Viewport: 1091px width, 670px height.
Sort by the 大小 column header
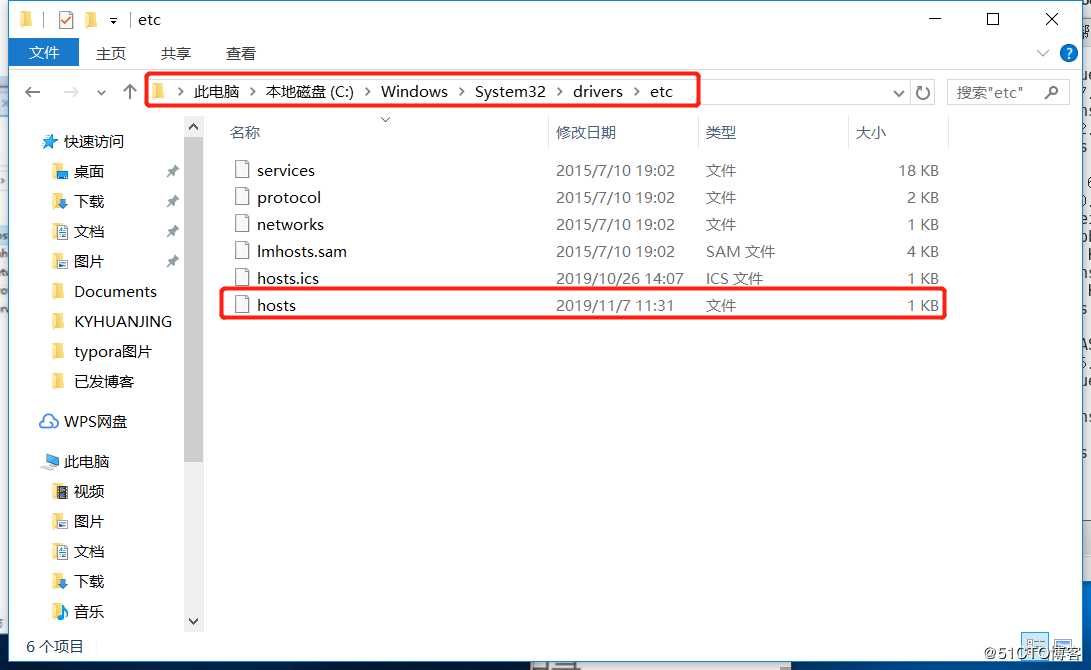[x=870, y=132]
